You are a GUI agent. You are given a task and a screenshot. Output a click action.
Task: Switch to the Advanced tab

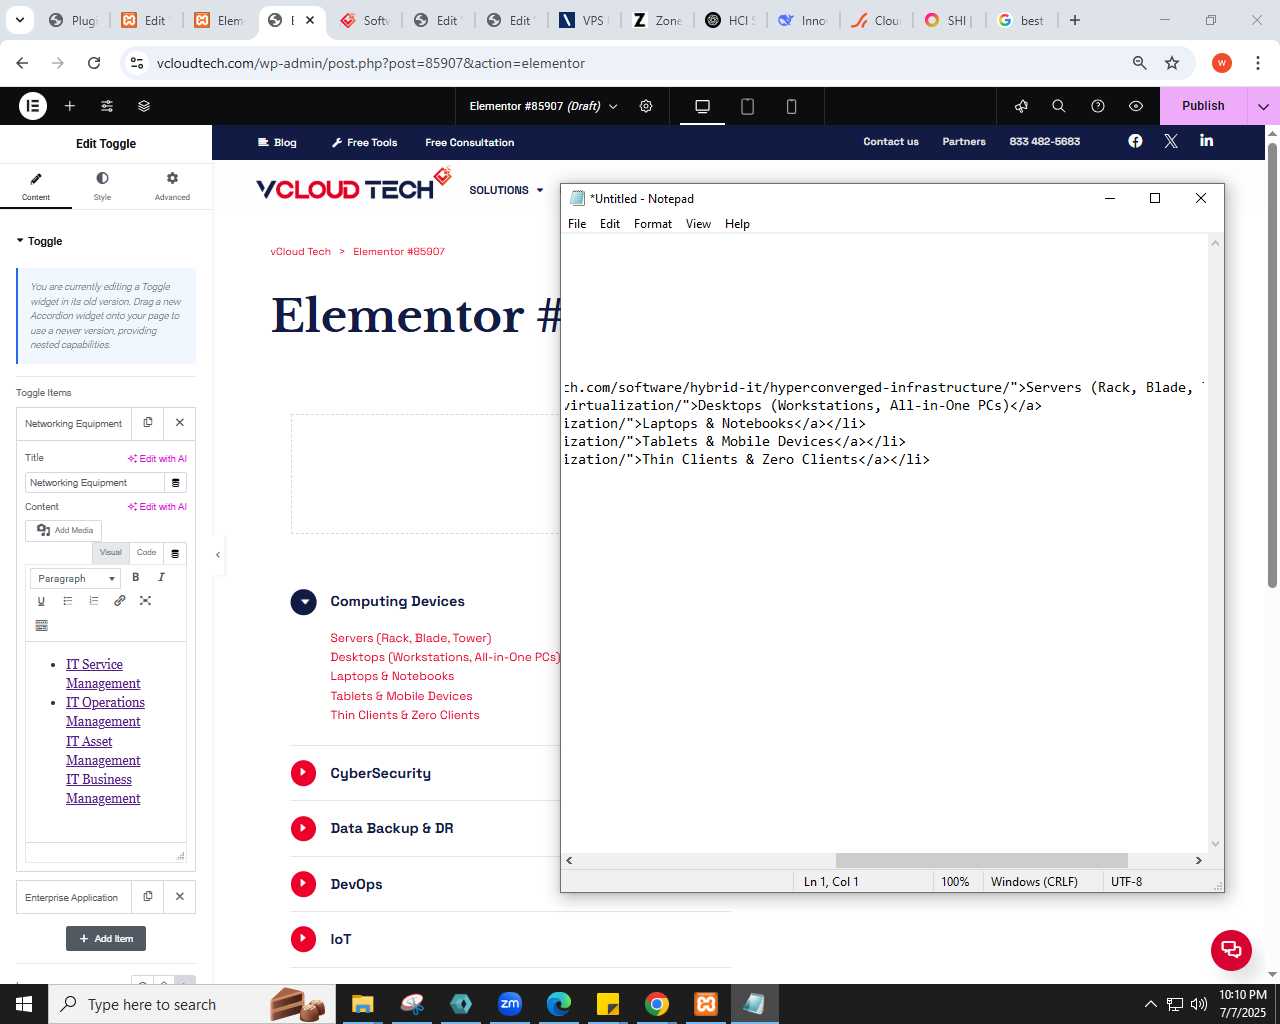[x=172, y=186]
